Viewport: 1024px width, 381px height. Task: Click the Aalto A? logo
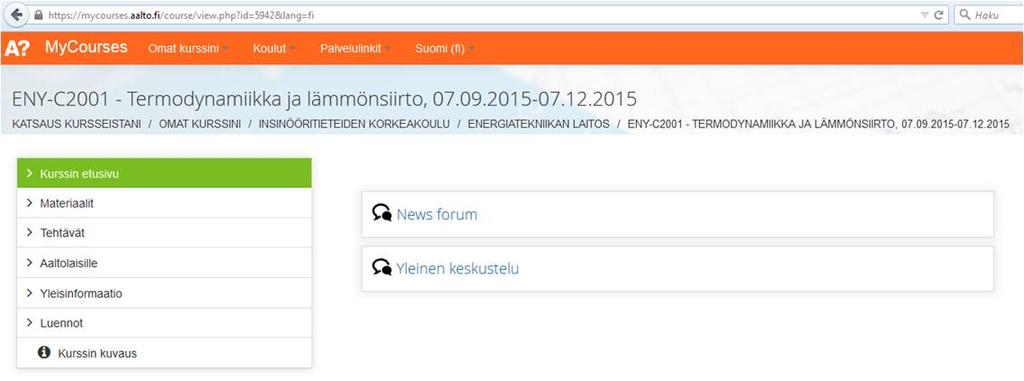16,48
